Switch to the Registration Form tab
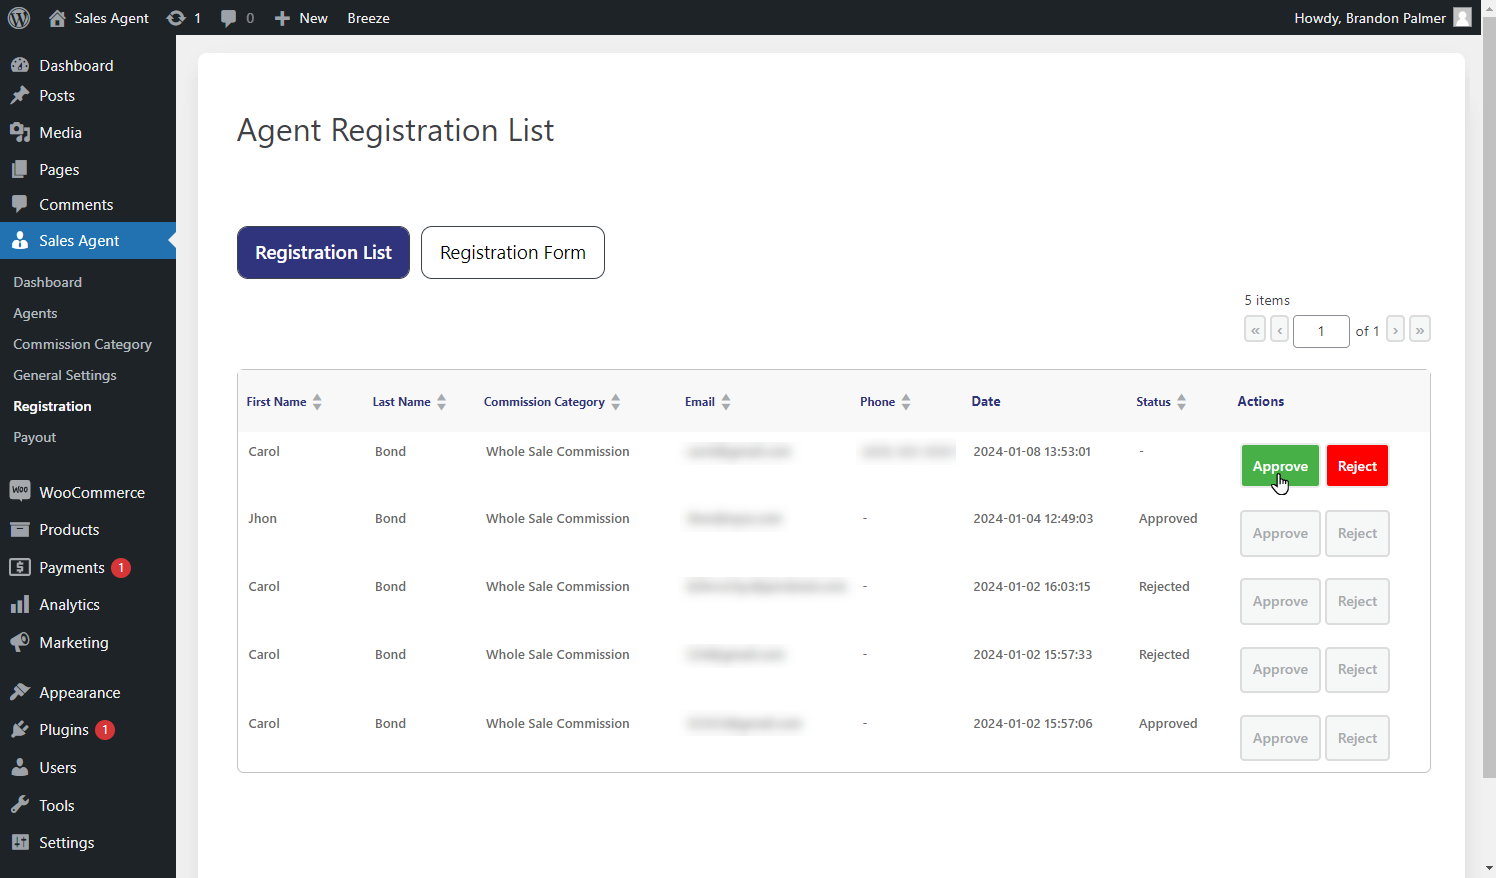This screenshot has height=878, width=1496. pos(513,253)
